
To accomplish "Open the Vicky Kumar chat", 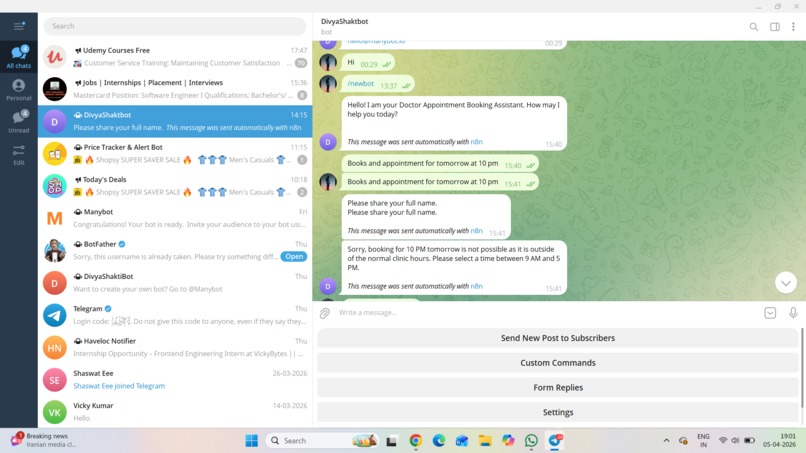I will [x=175, y=412].
